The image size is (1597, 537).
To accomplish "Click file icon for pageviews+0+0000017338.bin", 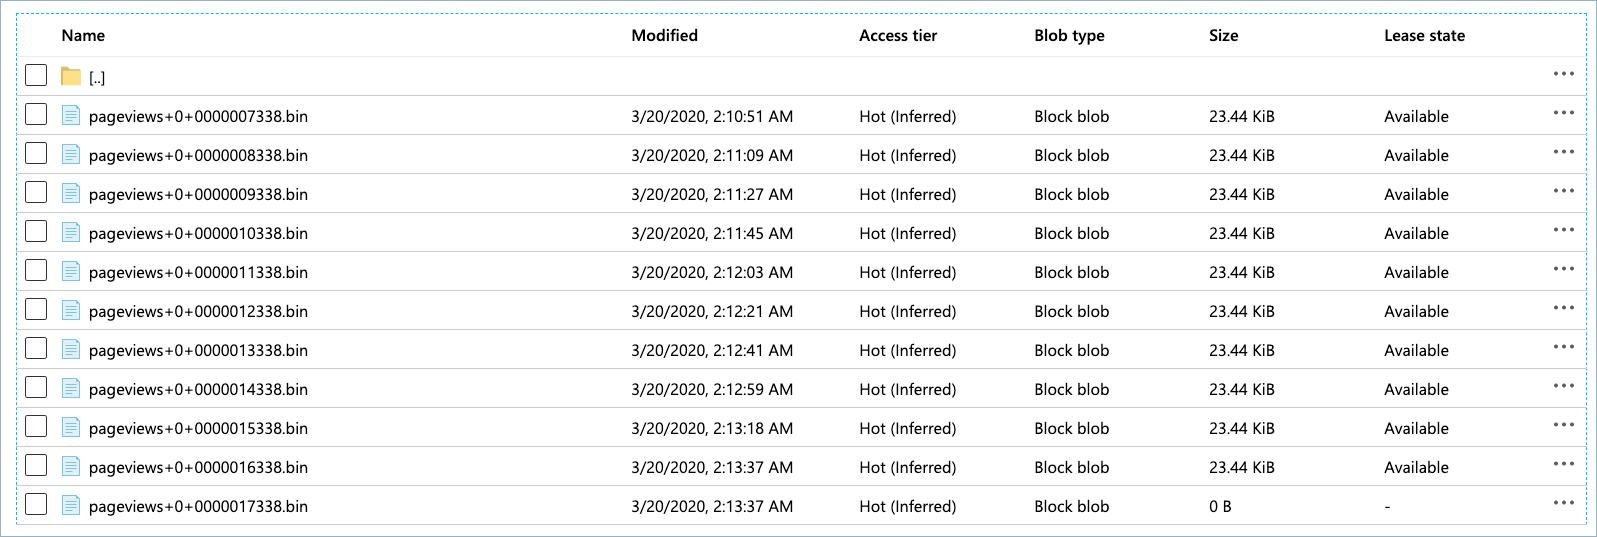I will (x=71, y=505).
